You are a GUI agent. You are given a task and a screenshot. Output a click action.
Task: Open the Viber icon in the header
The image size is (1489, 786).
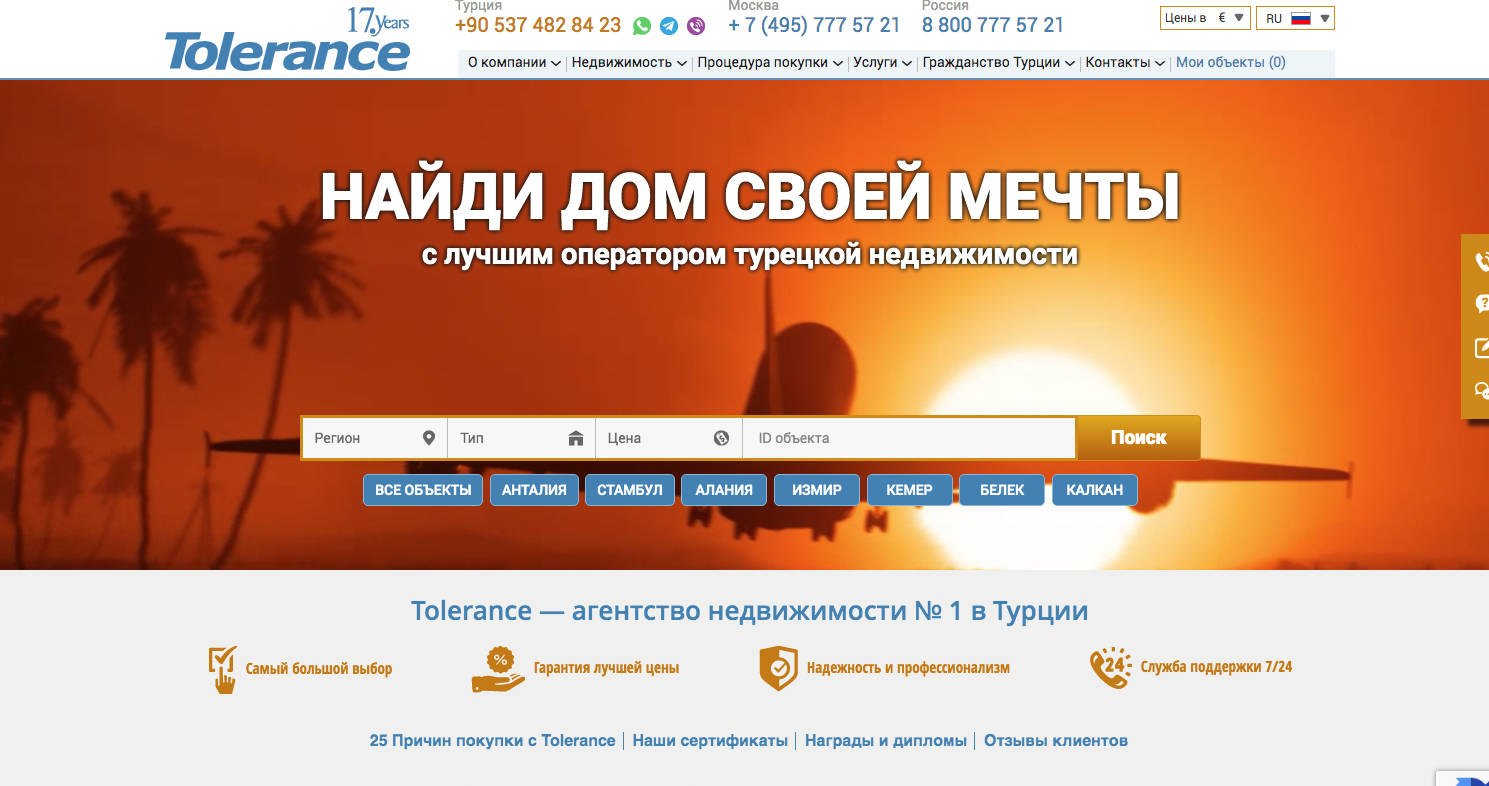point(696,26)
